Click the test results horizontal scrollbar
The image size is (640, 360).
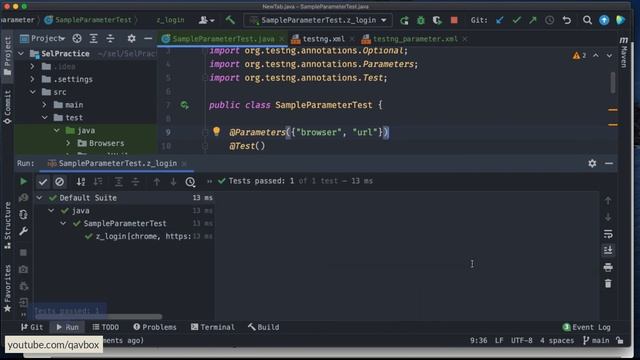tap(98, 316)
